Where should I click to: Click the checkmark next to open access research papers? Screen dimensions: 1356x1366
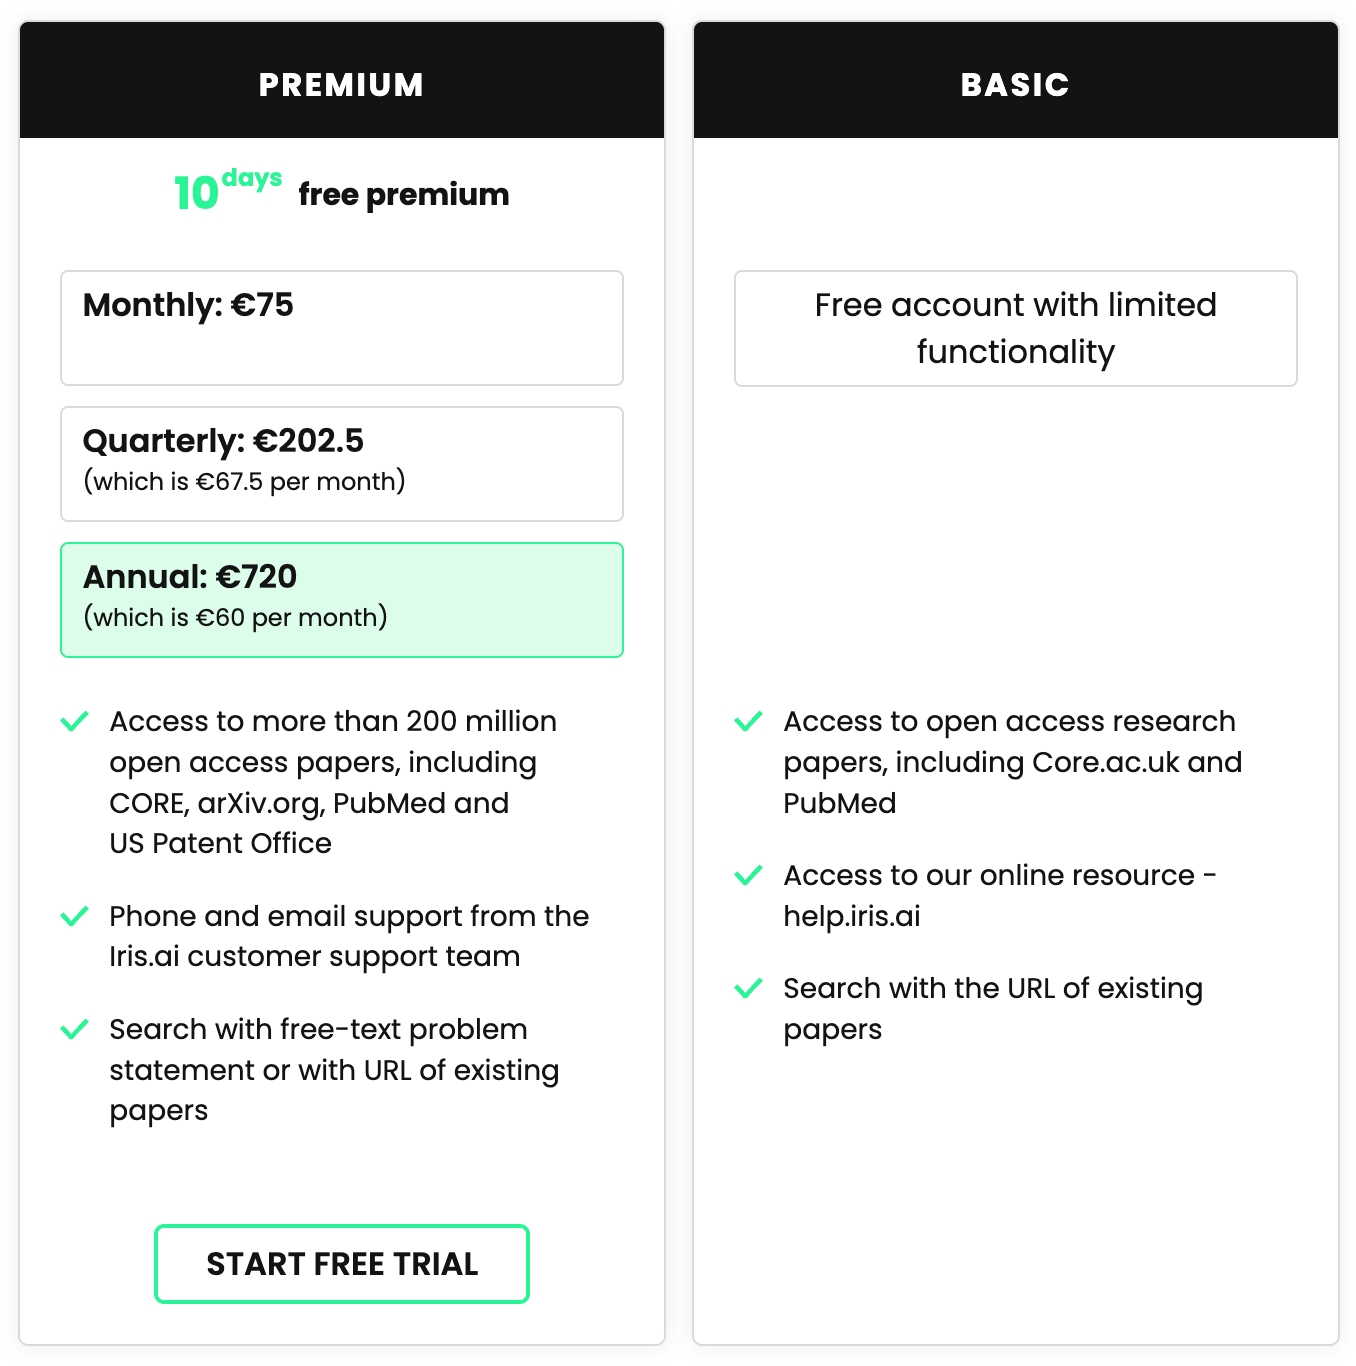coord(749,722)
